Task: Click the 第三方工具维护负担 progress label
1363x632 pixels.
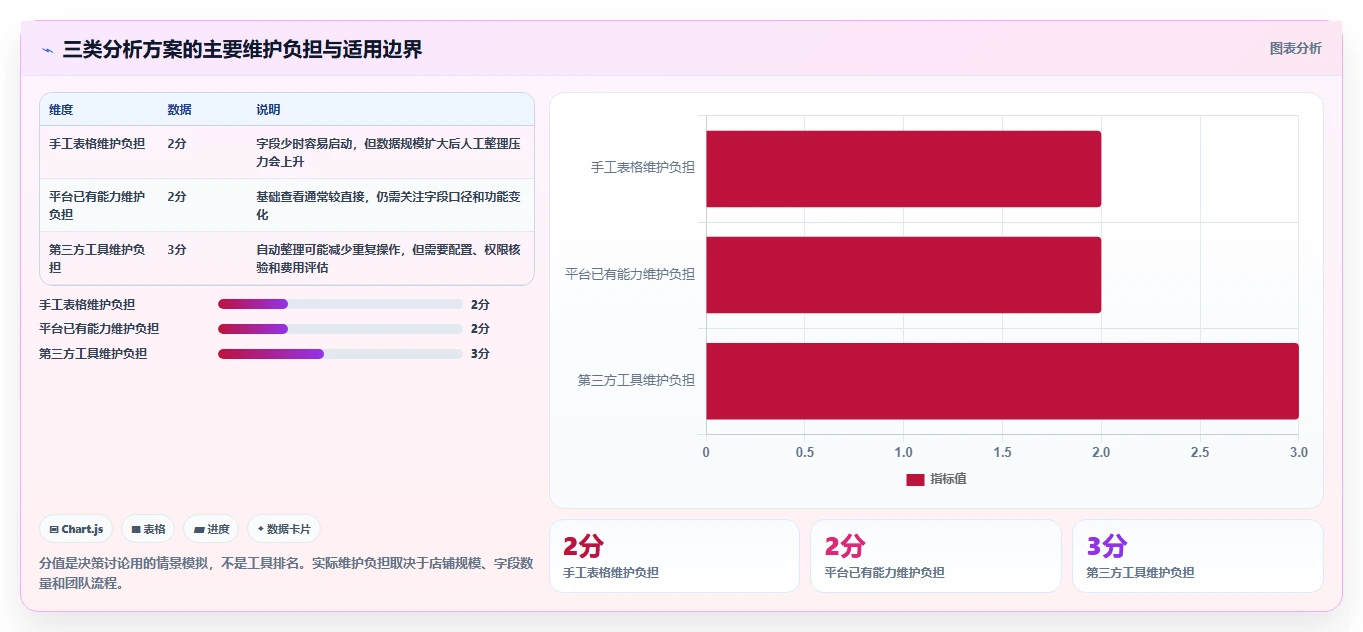Action: (93, 354)
